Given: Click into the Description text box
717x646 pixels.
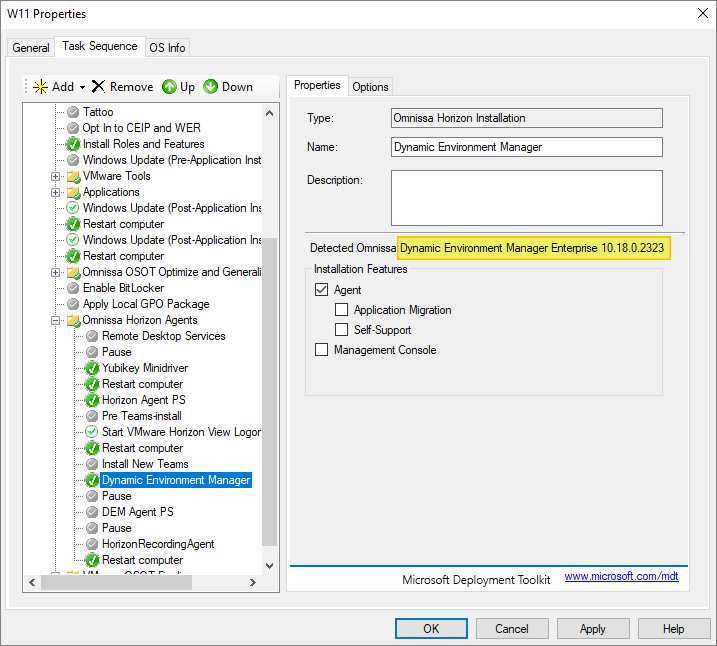Looking at the screenshot, I should coord(526,197).
